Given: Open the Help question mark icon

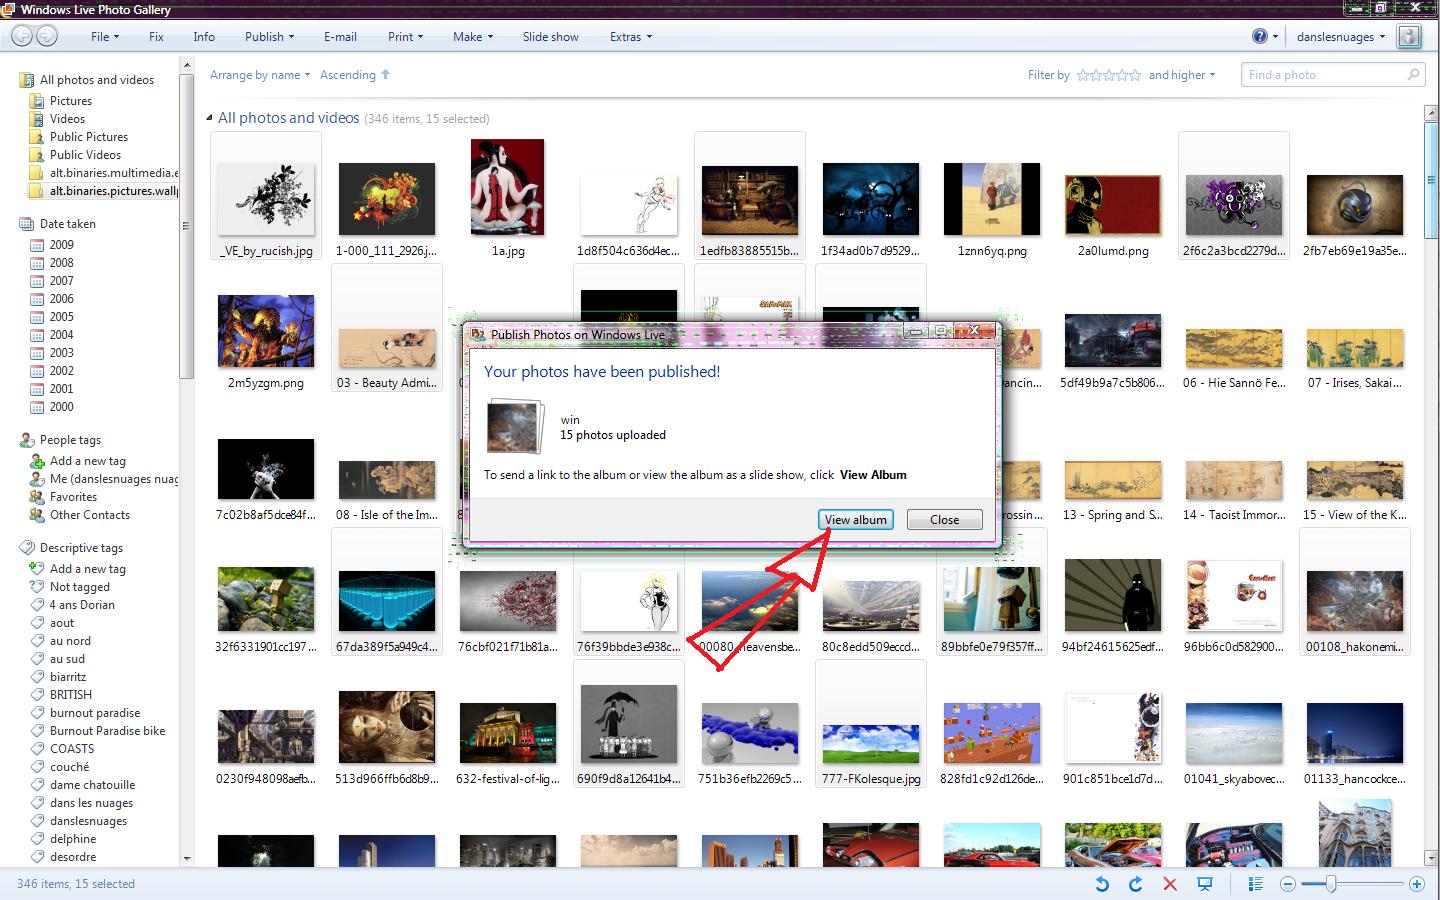Looking at the screenshot, I should point(1260,36).
